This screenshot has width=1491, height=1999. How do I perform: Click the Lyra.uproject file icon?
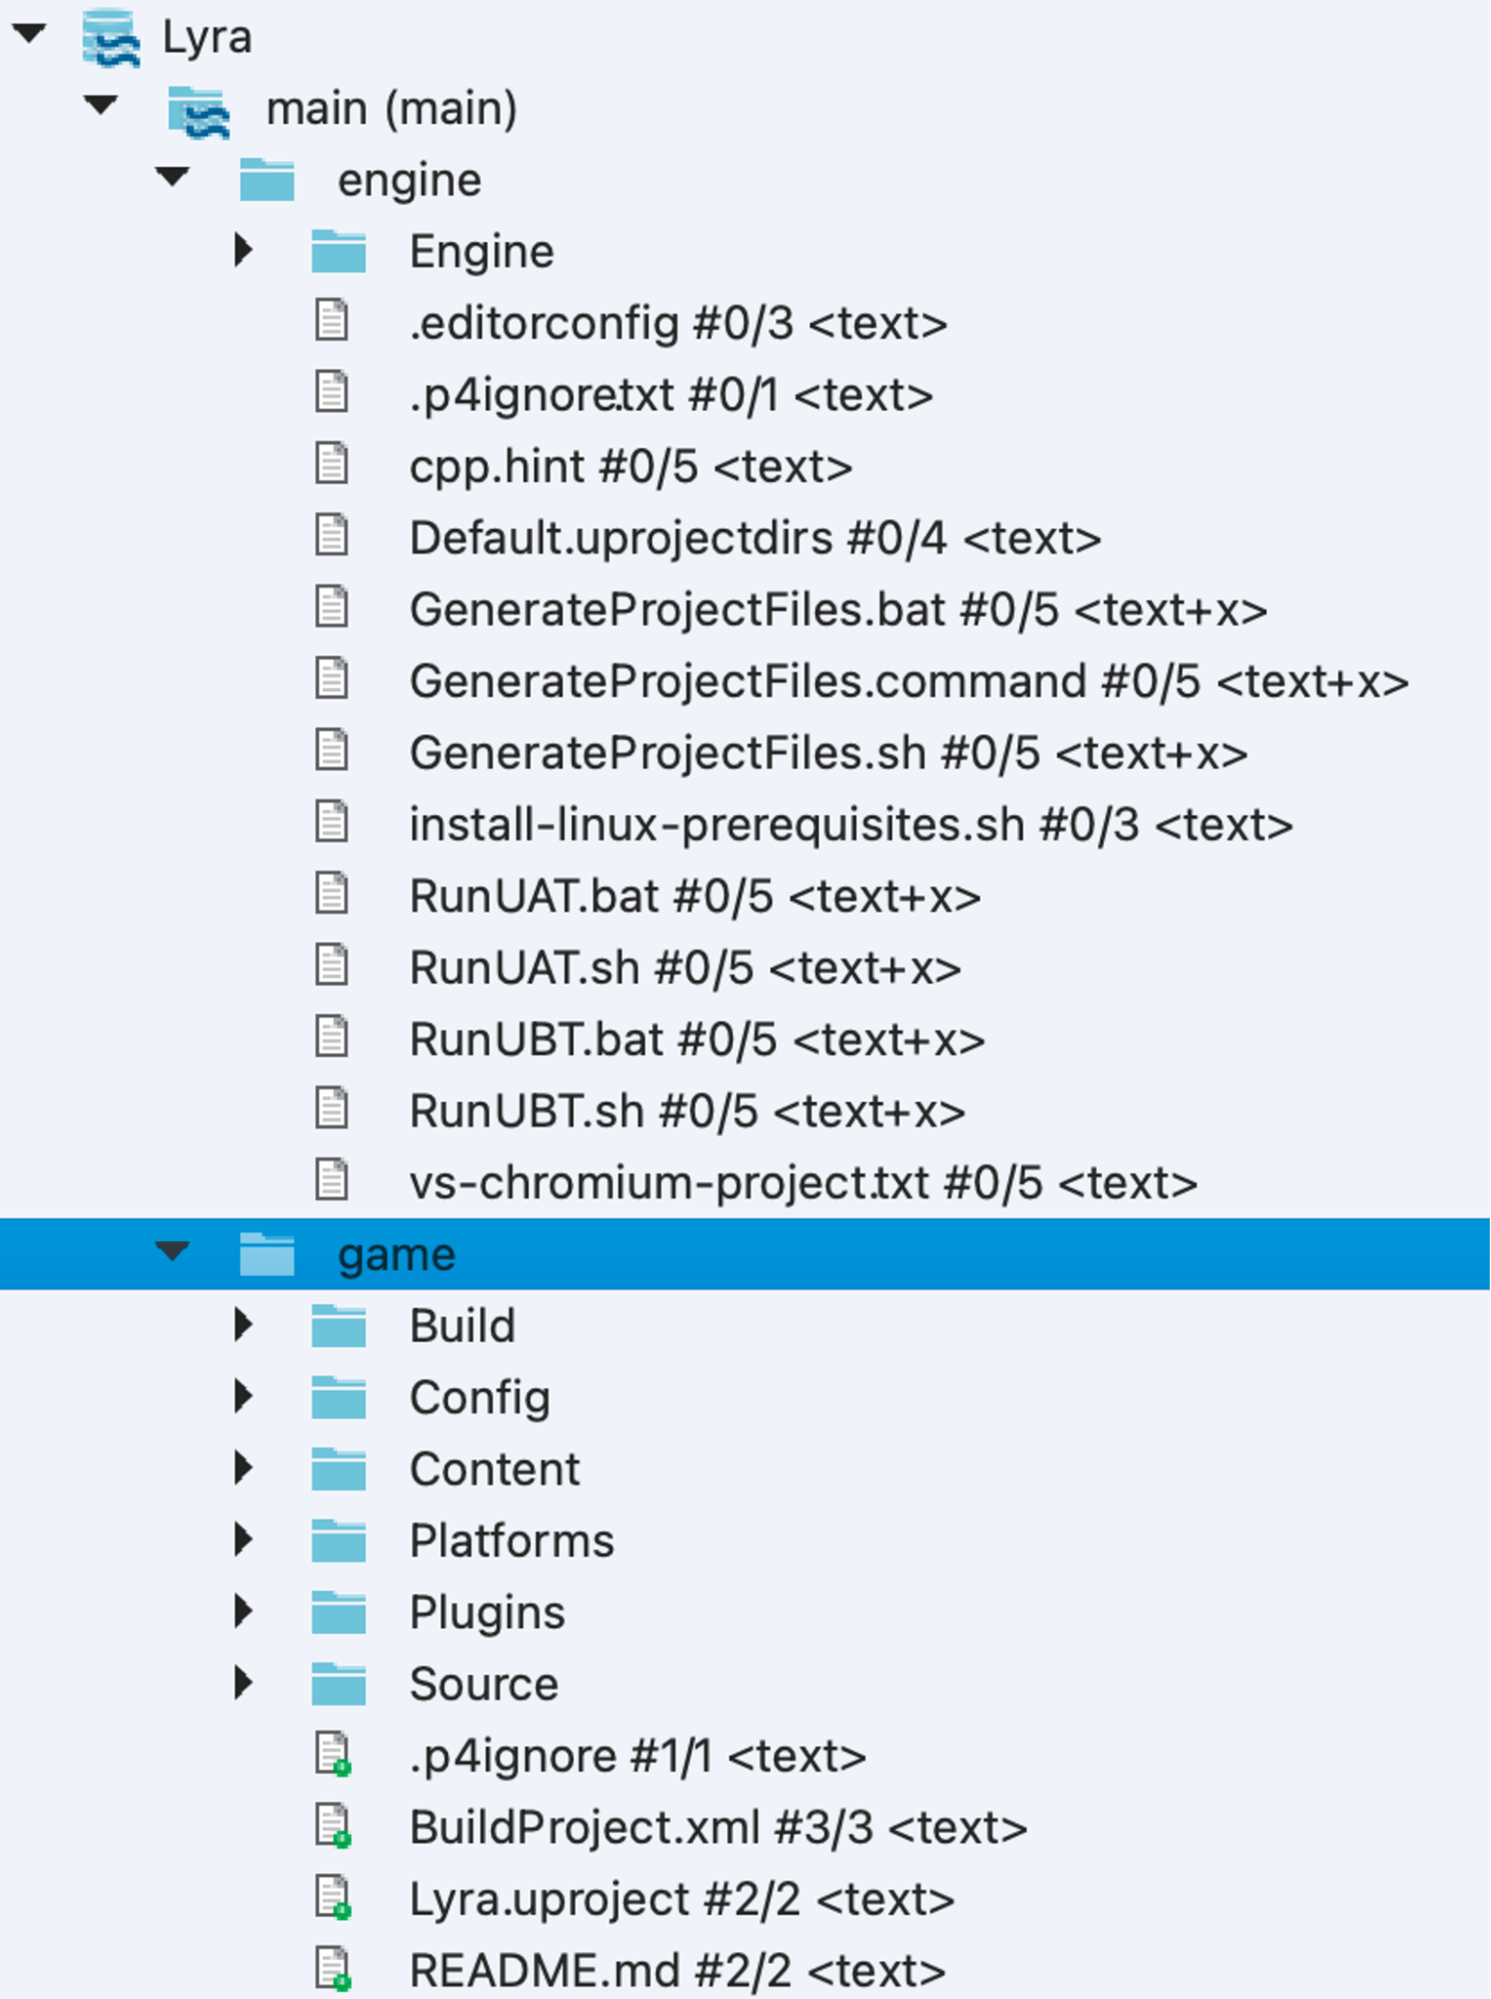click(334, 1898)
